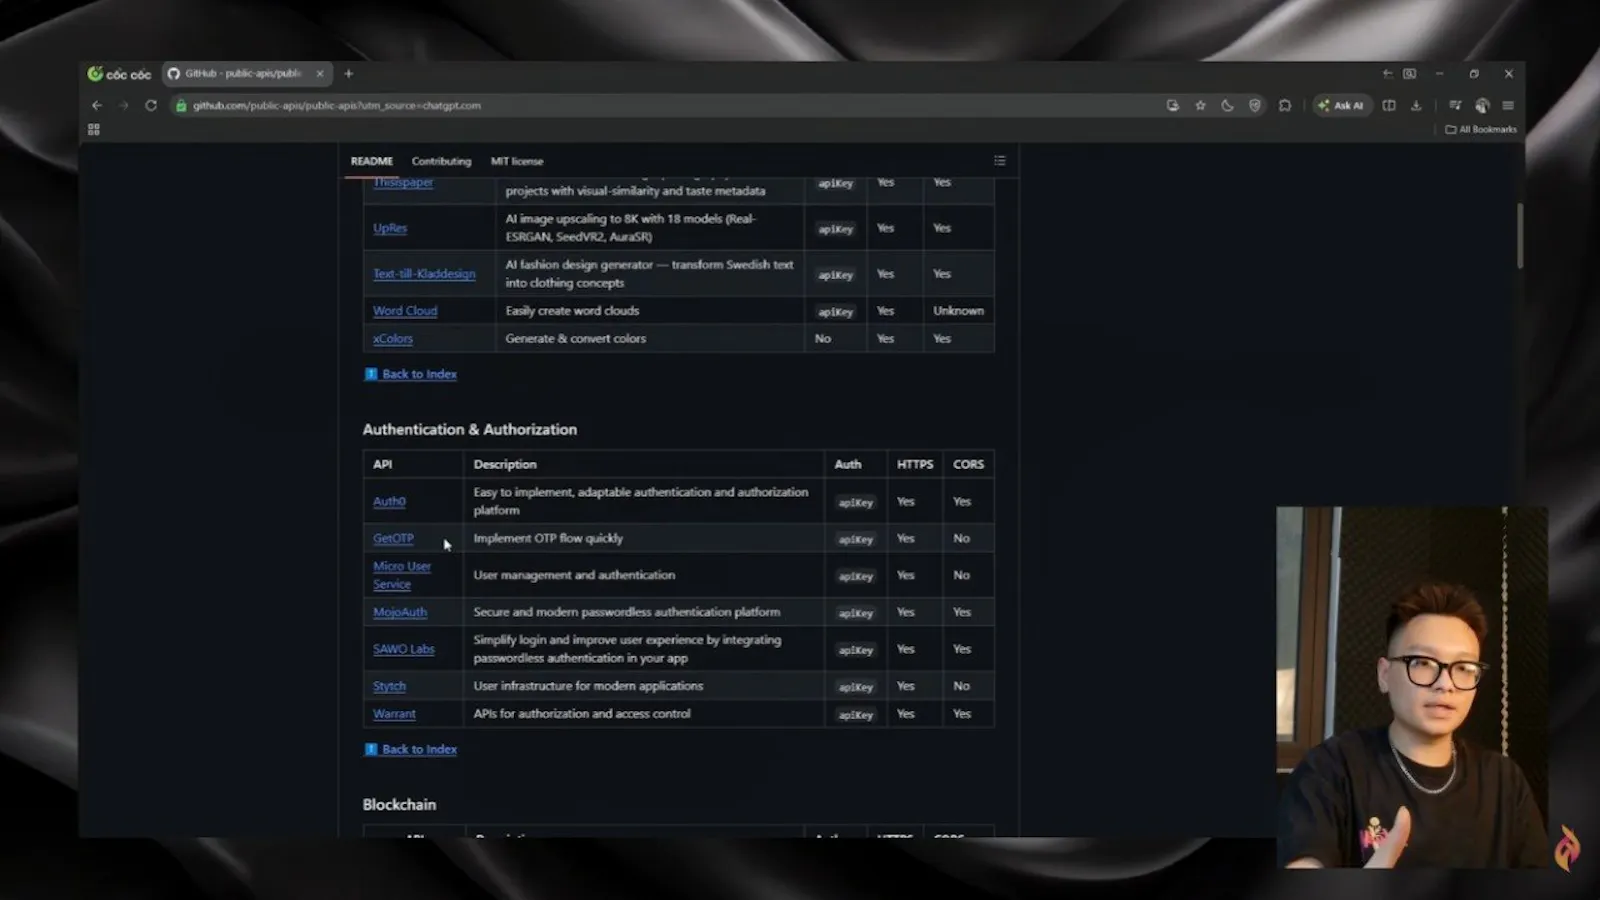
Task: Open the GetOTP link
Action: 393,538
